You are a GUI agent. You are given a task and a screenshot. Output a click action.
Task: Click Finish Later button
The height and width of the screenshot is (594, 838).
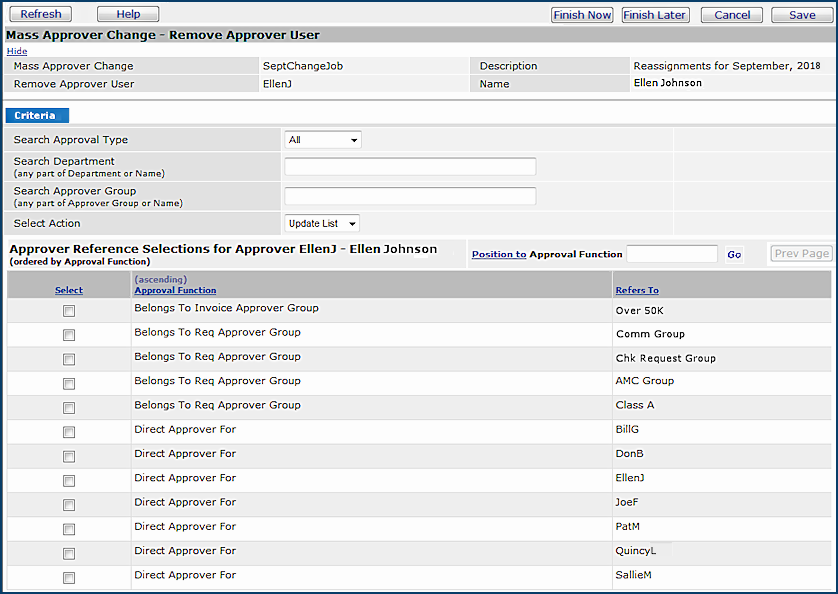[655, 15]
